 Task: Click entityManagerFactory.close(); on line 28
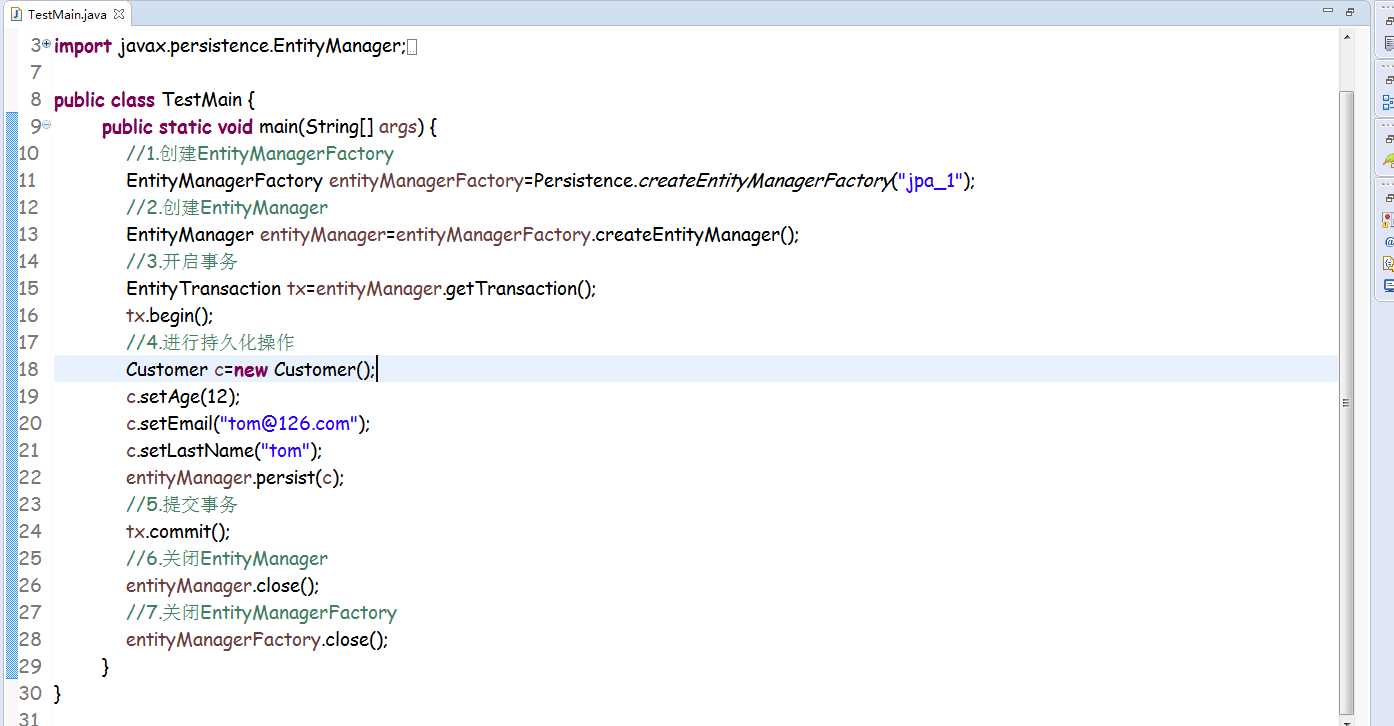[257, 639]
